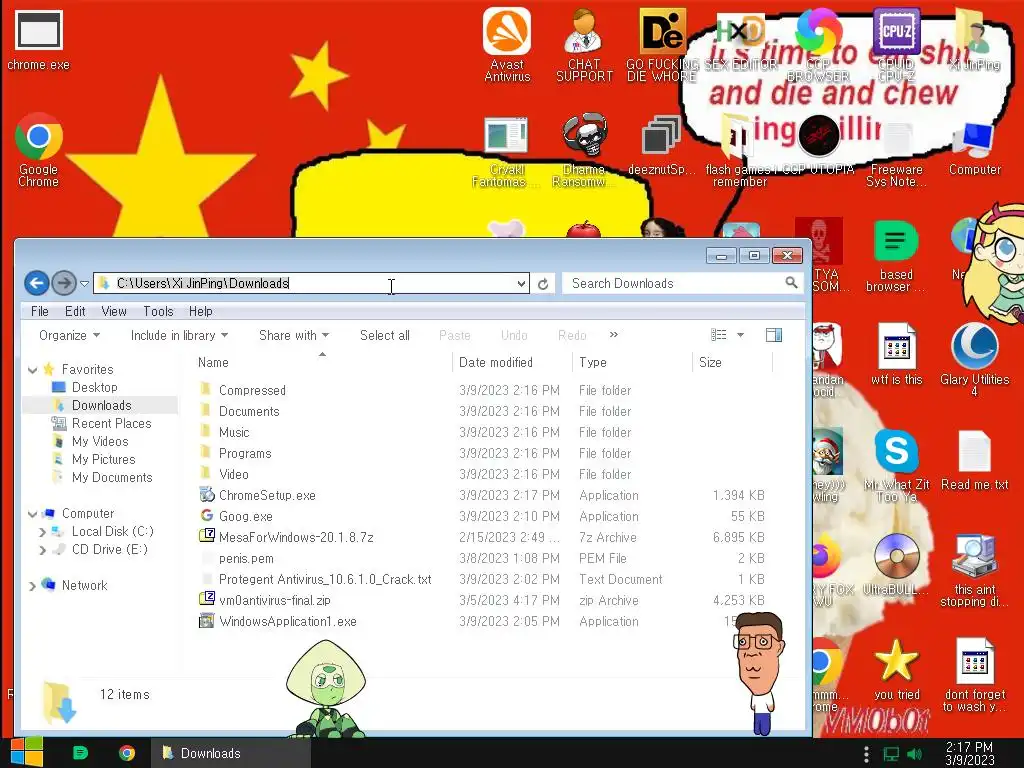The width and height of the screenshot is (1024, 768).
Task: Select My Pictures under Favorites
Action: point(103,459)
